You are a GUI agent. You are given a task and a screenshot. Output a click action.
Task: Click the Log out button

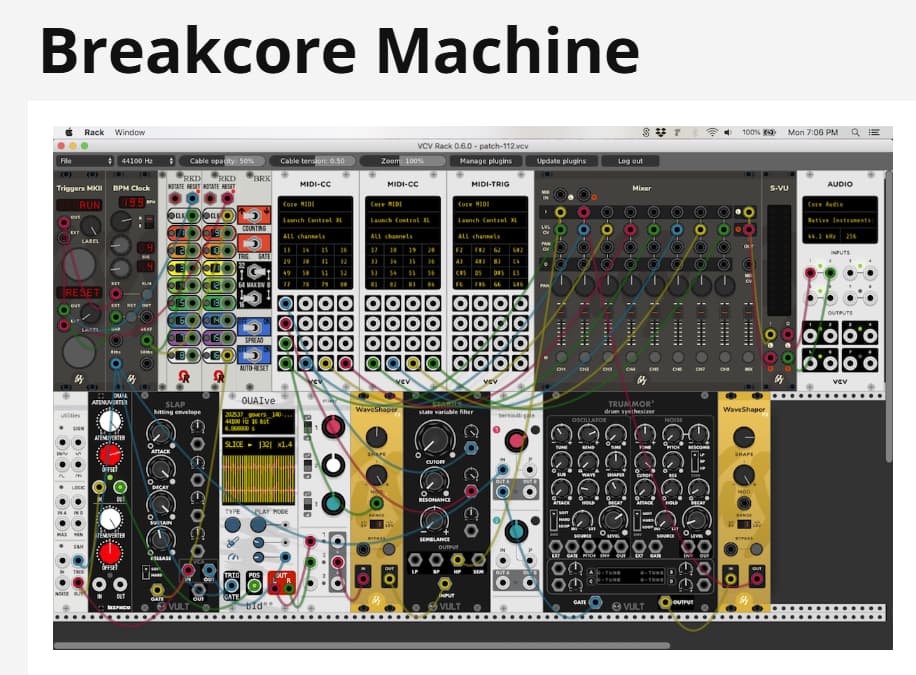click(630, 160)
